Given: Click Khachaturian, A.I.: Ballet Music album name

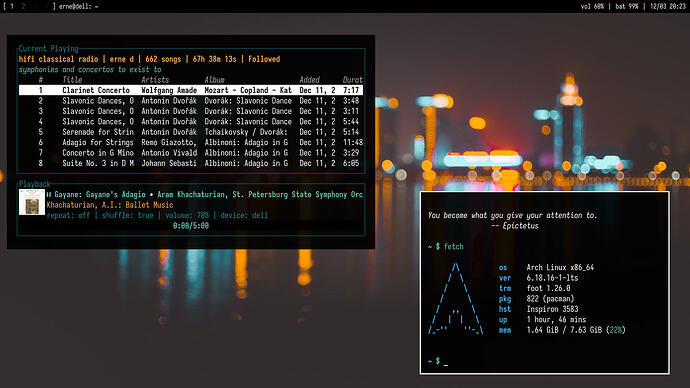Looking at the screenshot, I should 110,205.
